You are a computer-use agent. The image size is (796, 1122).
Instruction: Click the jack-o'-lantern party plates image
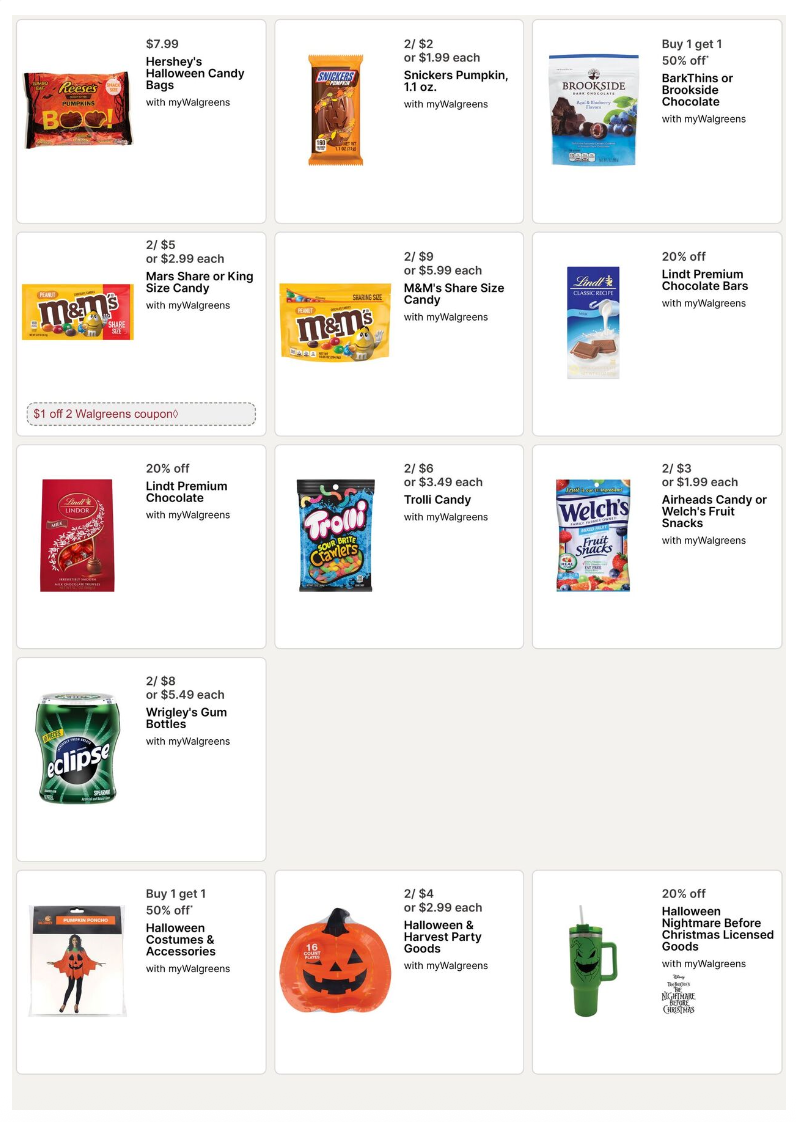pyautogui.click(x=335, y=961)
